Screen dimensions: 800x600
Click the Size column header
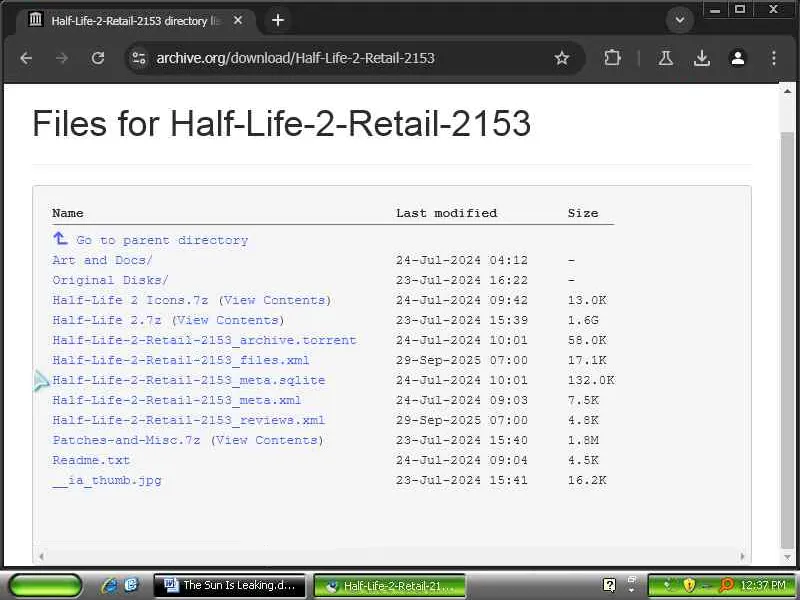click(x=583, y=213)
